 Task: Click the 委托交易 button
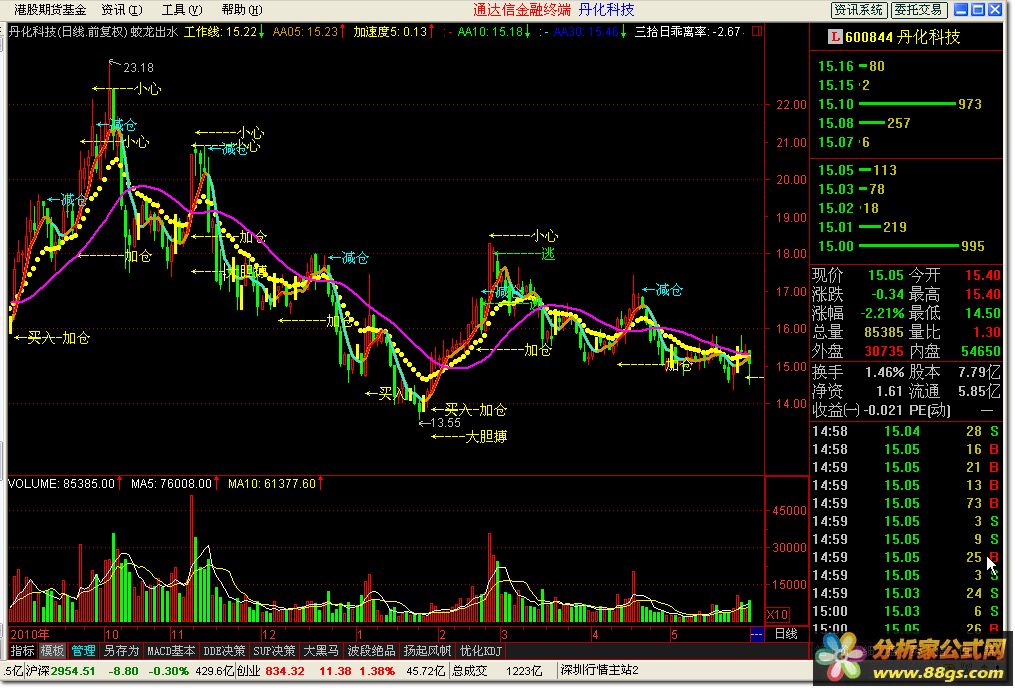click(x=920, y=10)
